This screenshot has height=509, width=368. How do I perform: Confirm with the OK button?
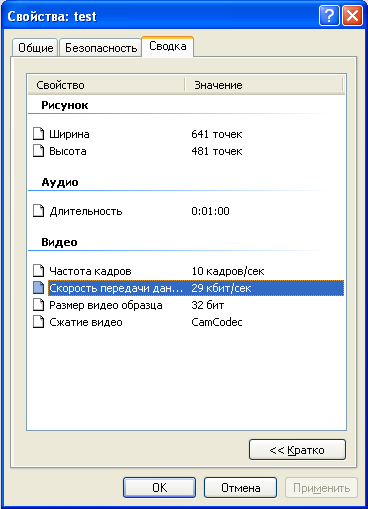(159, 488)
